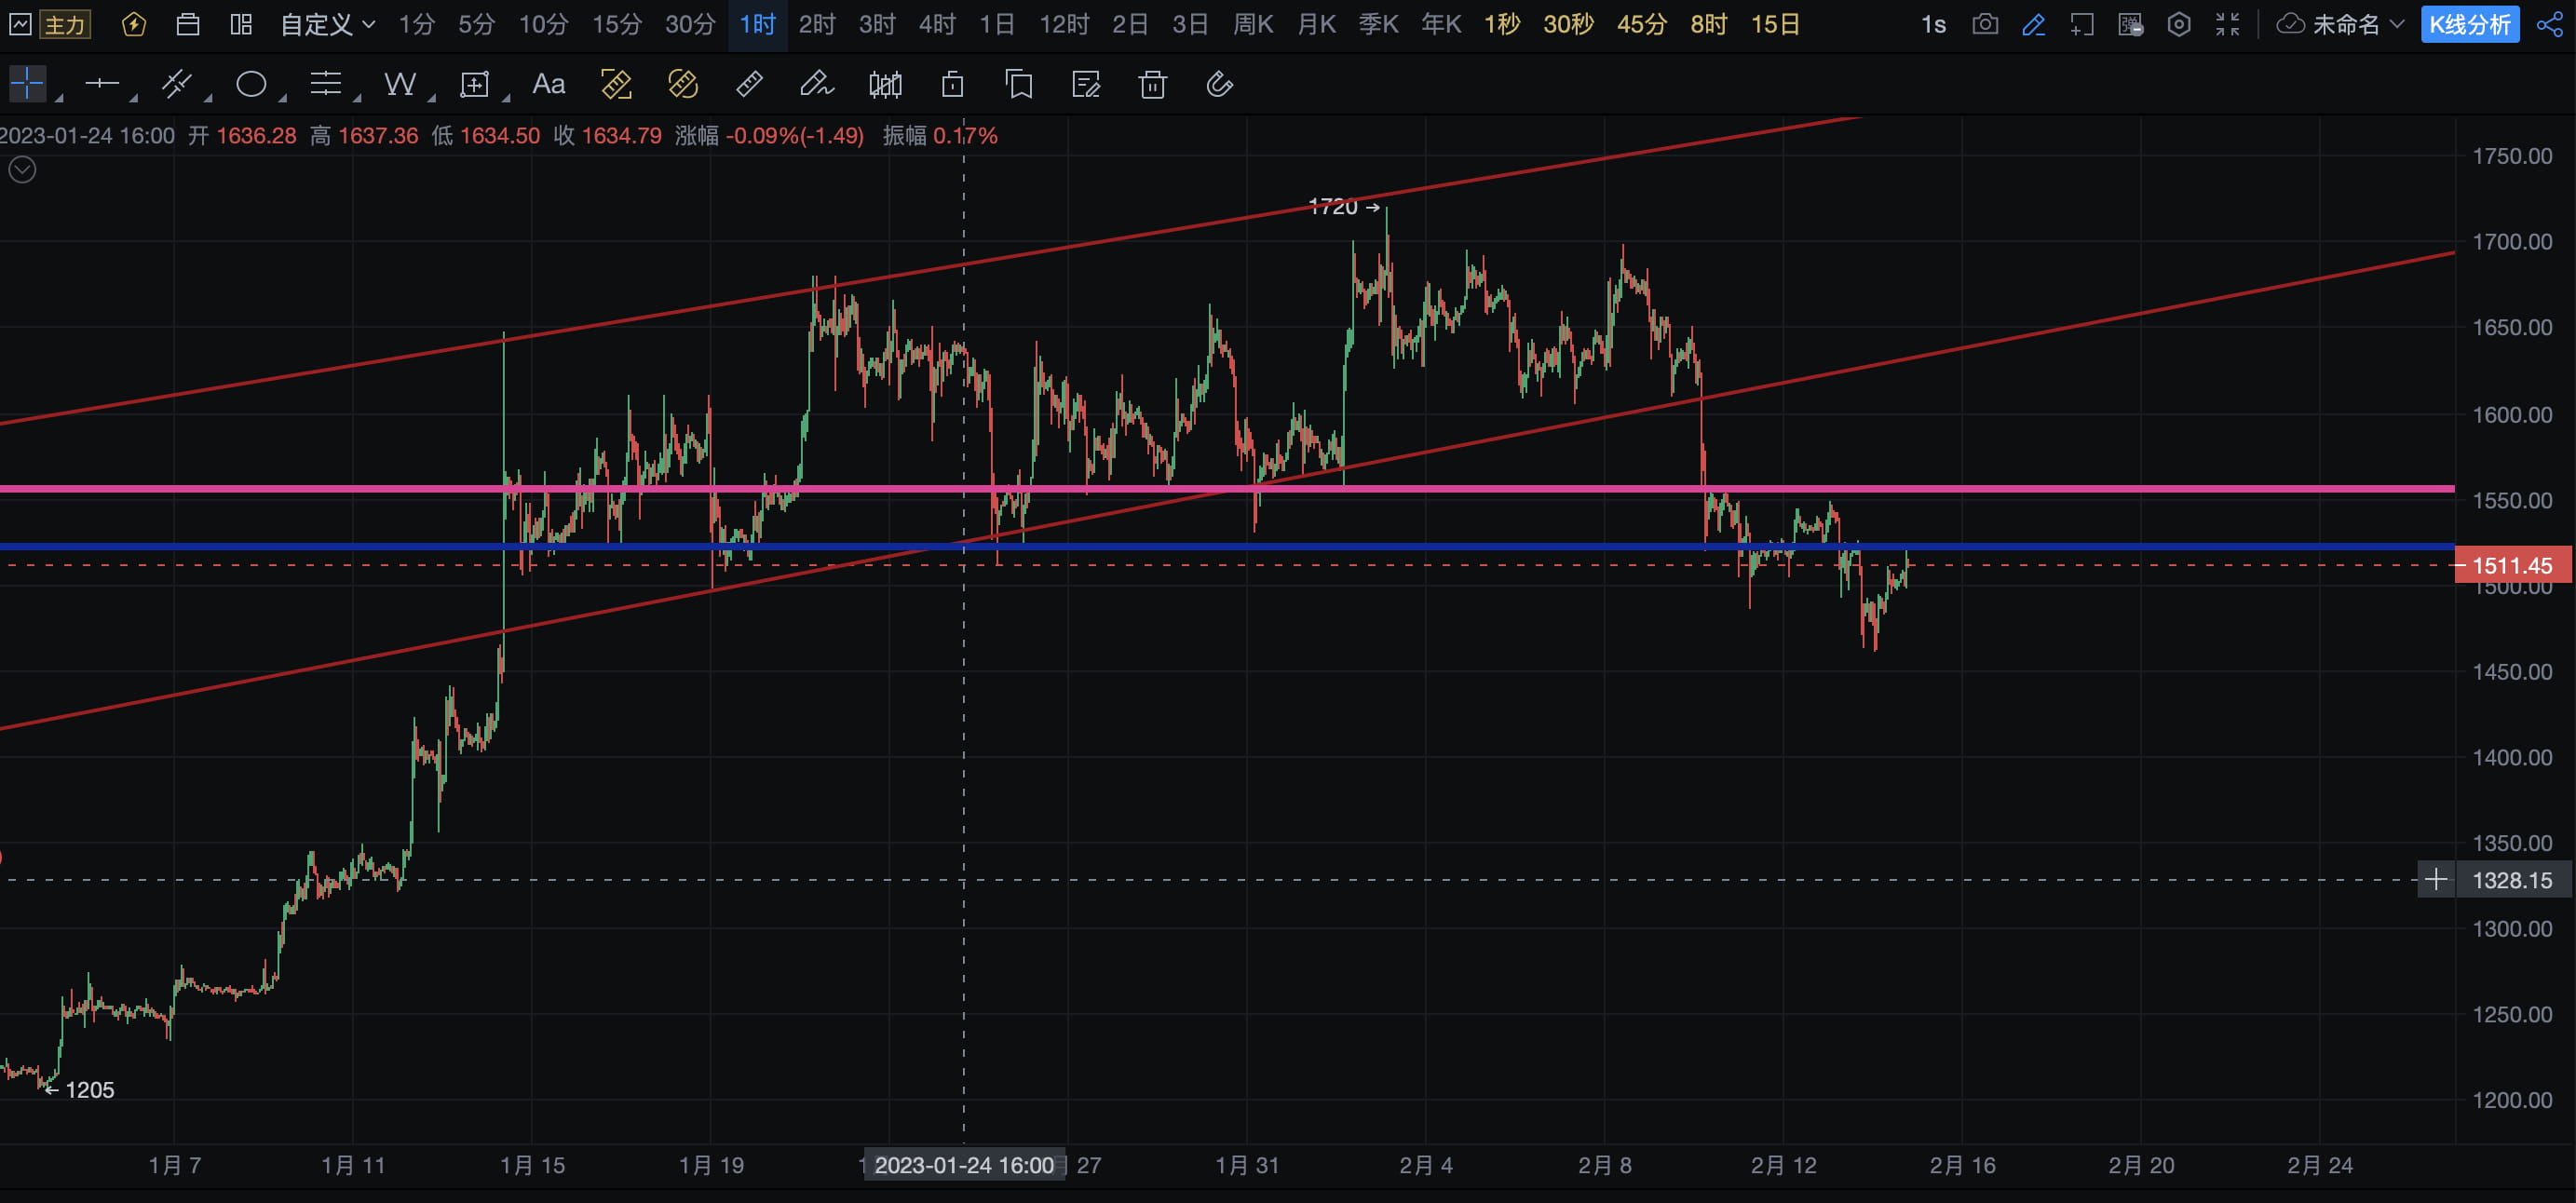Screen dimensions: 2576x1203
Task: Click the collapse fullscreen arrows icon
Action: coord(2227,24)
